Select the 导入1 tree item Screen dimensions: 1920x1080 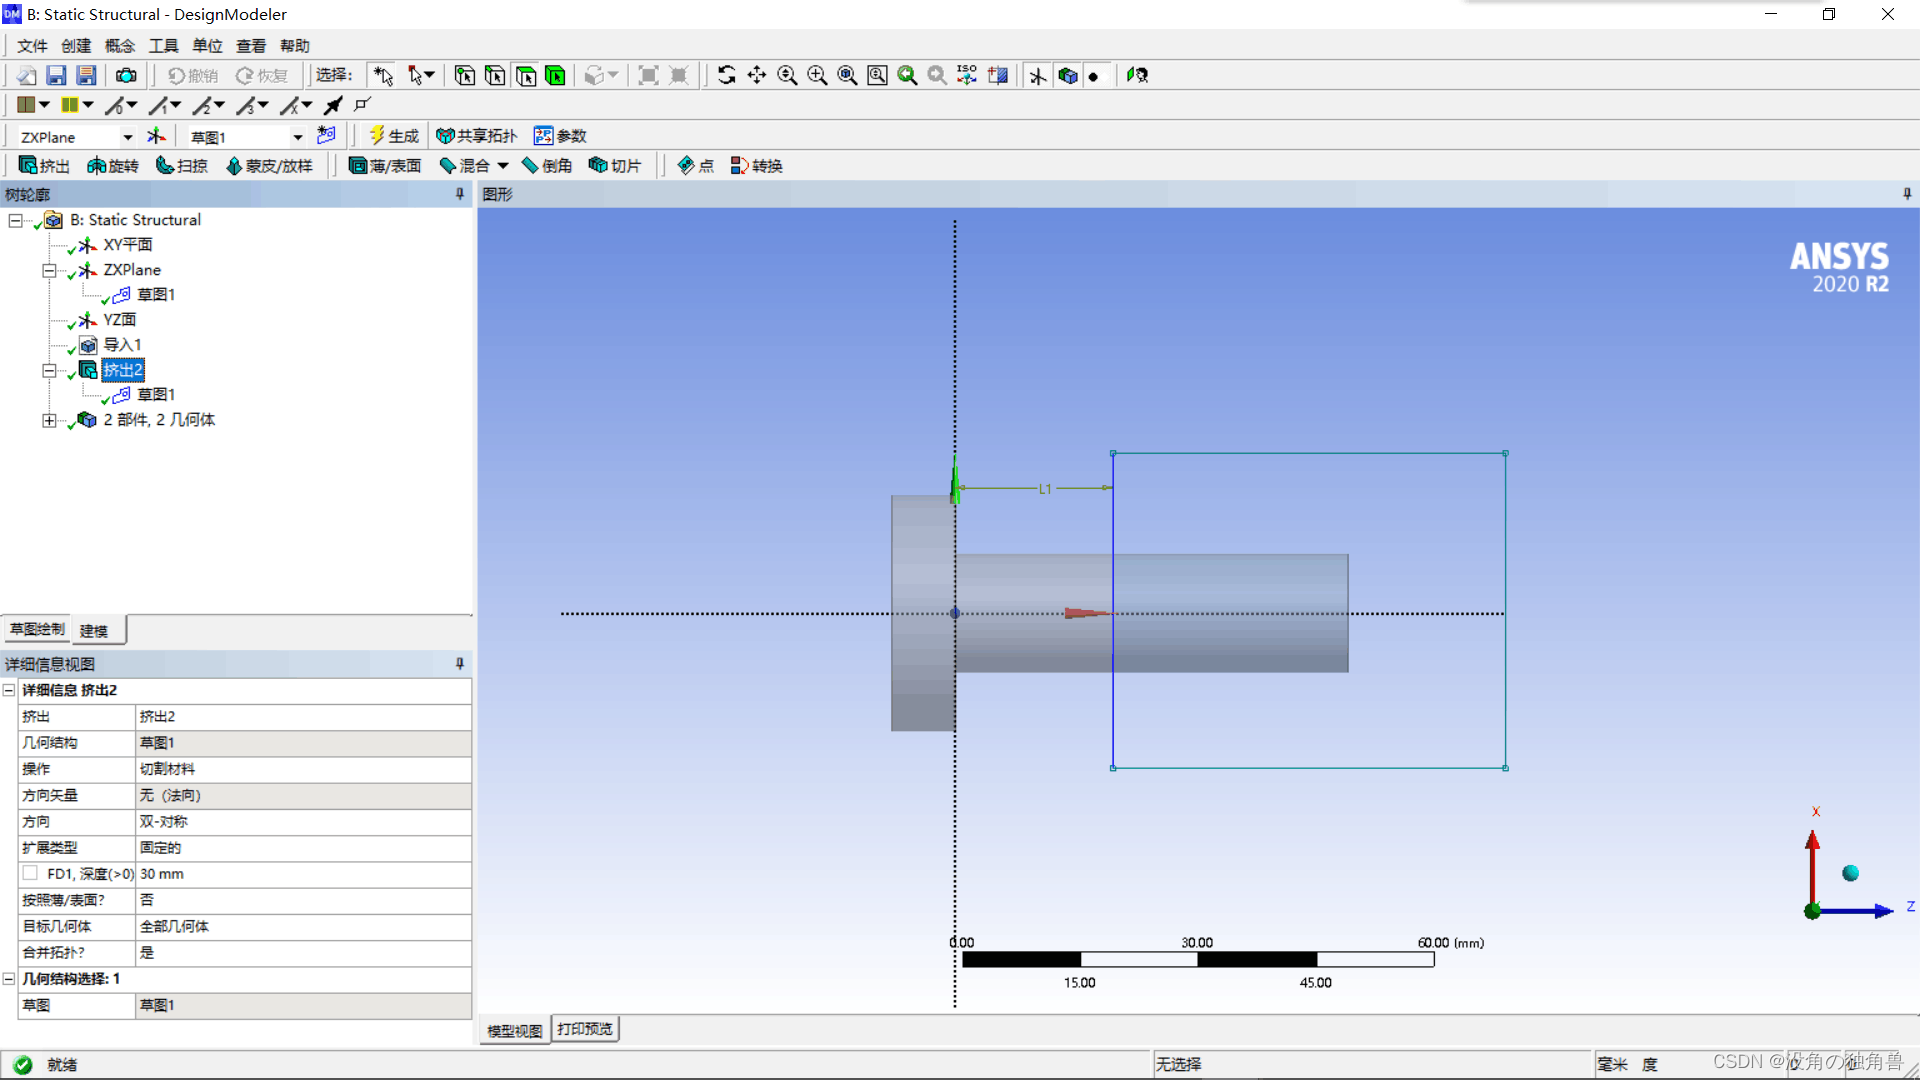pos(122,345)
